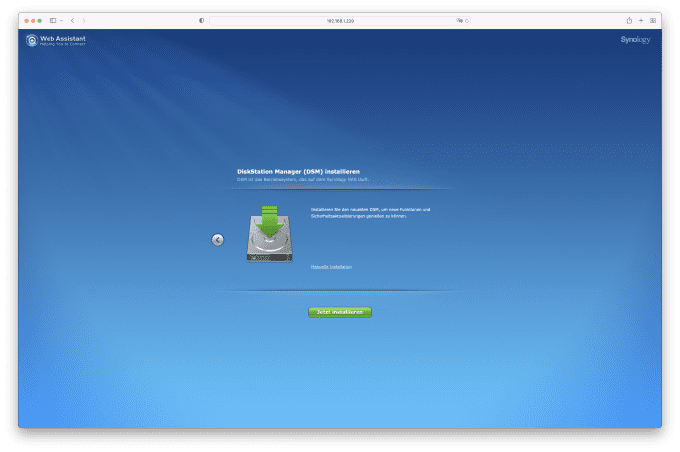Navigate back in Safari
The width and height of the screenshot is (680, 452).
pyautogui.click(x=72, y=20)
